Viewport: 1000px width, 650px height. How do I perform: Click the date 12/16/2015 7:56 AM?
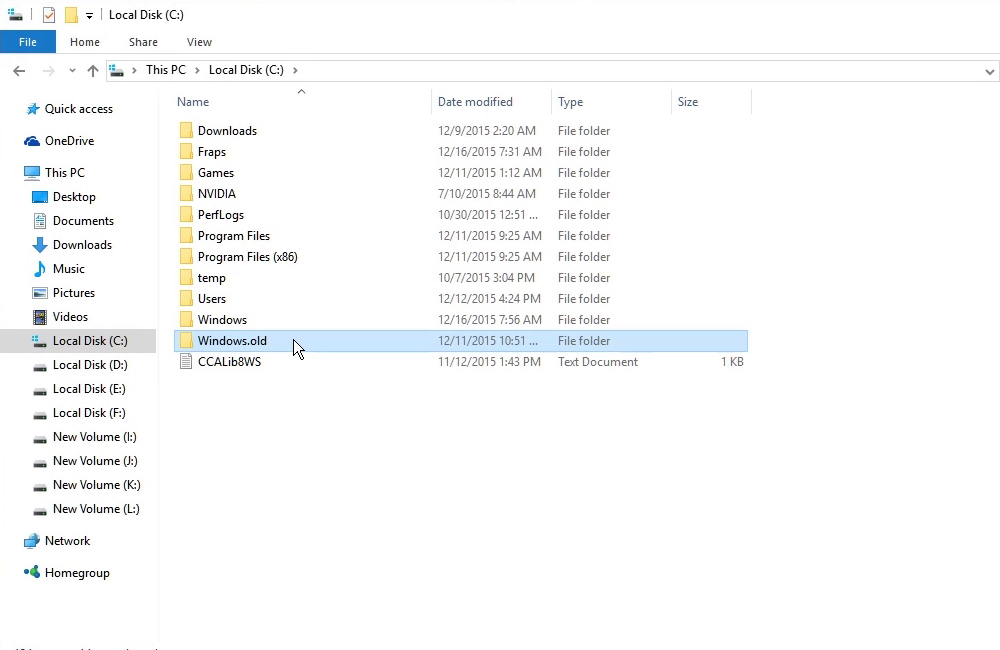click(490, 320)
